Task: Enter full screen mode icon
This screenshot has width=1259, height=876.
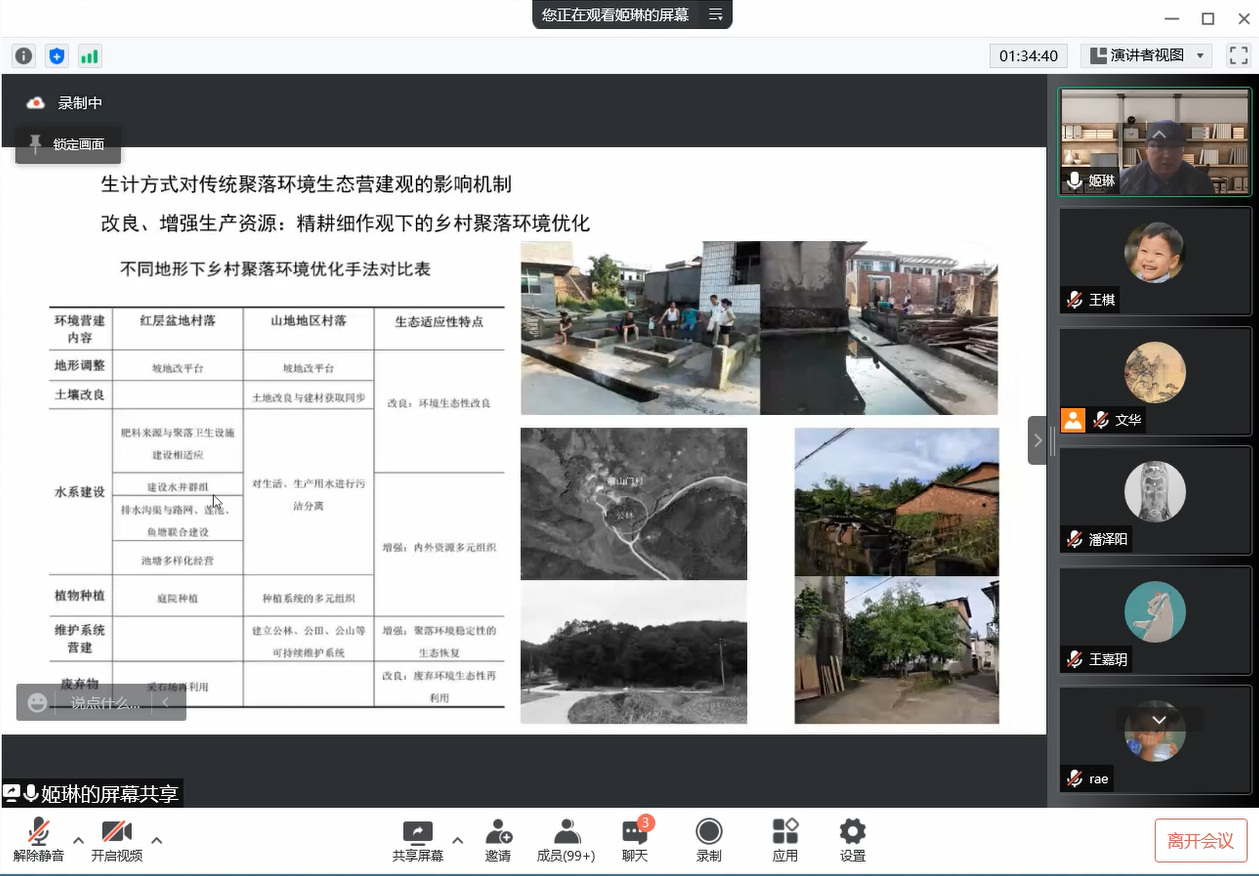Action: pyautogui.click(x=1238, y=56)
